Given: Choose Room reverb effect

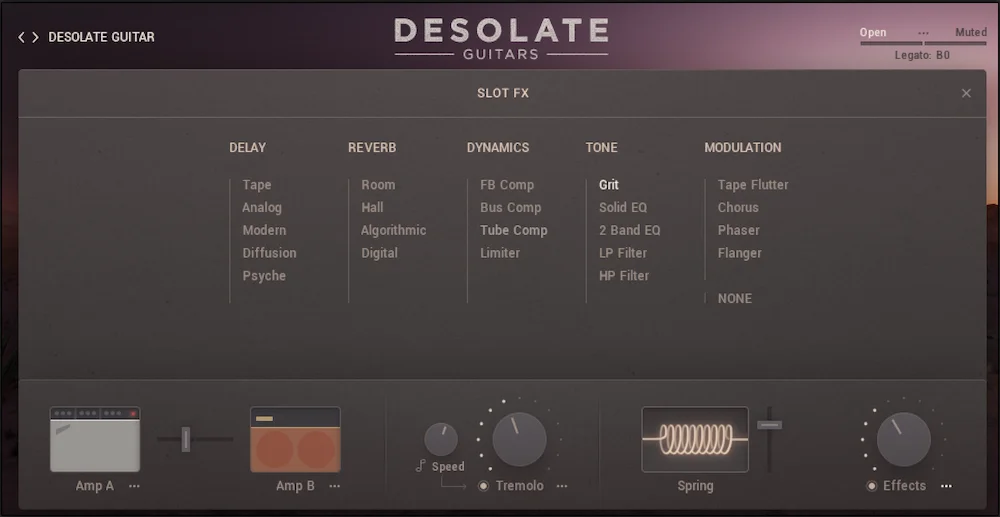Looking at the screenshot, I should (378, 185).
